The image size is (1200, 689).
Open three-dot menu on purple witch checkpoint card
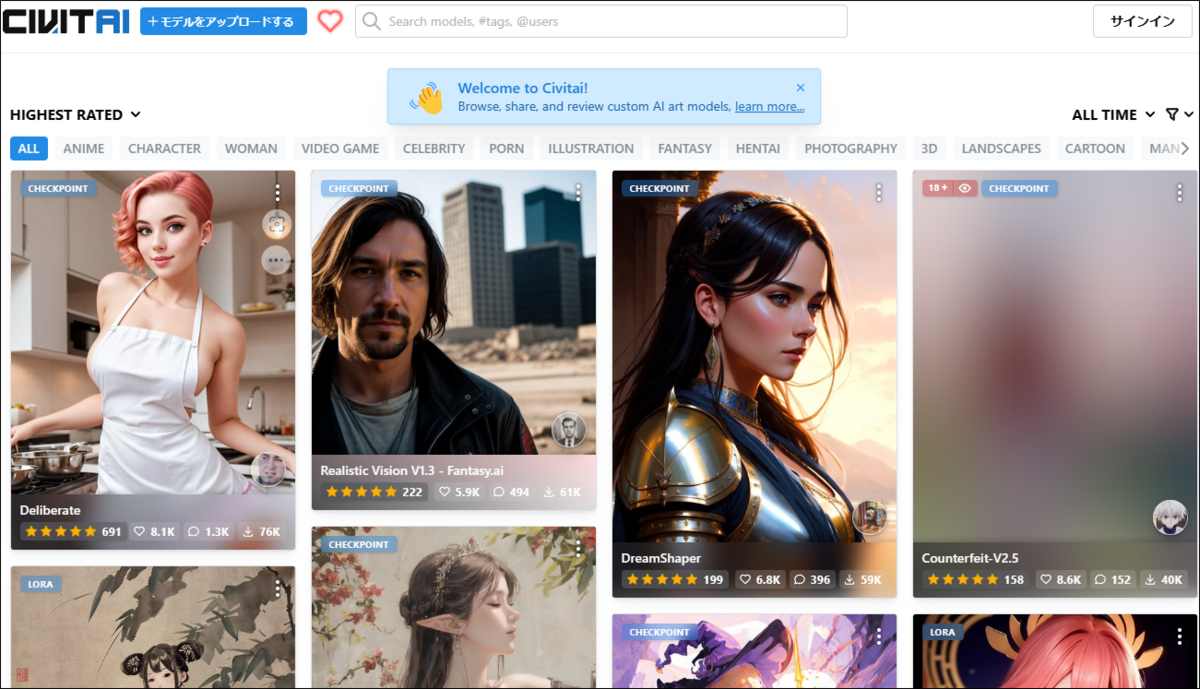[x=879, y=636]
